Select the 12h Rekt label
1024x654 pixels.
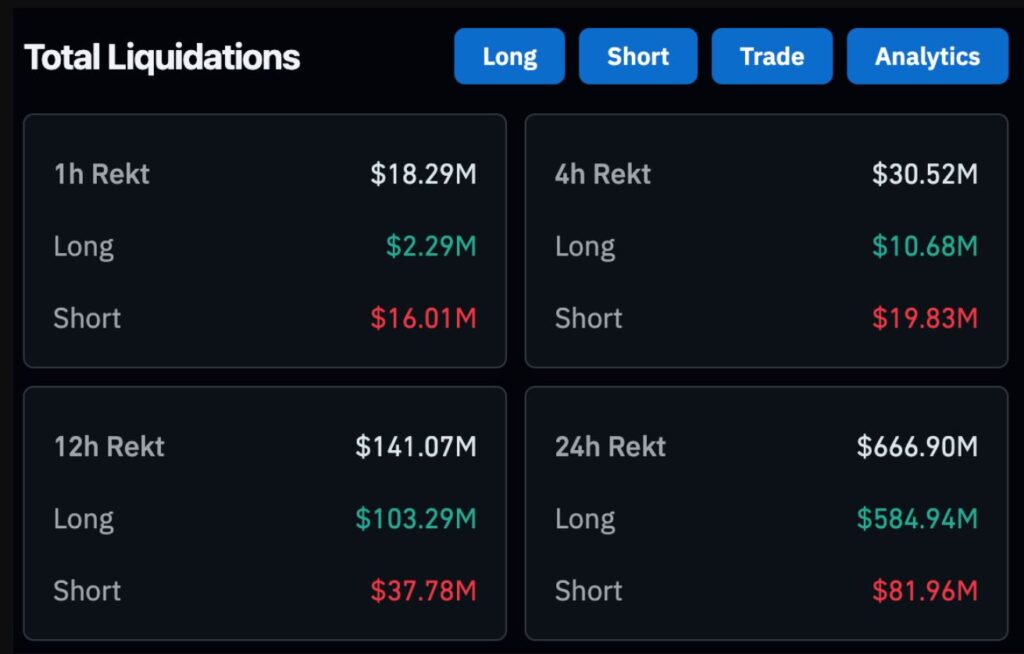(x=109, y=446)
